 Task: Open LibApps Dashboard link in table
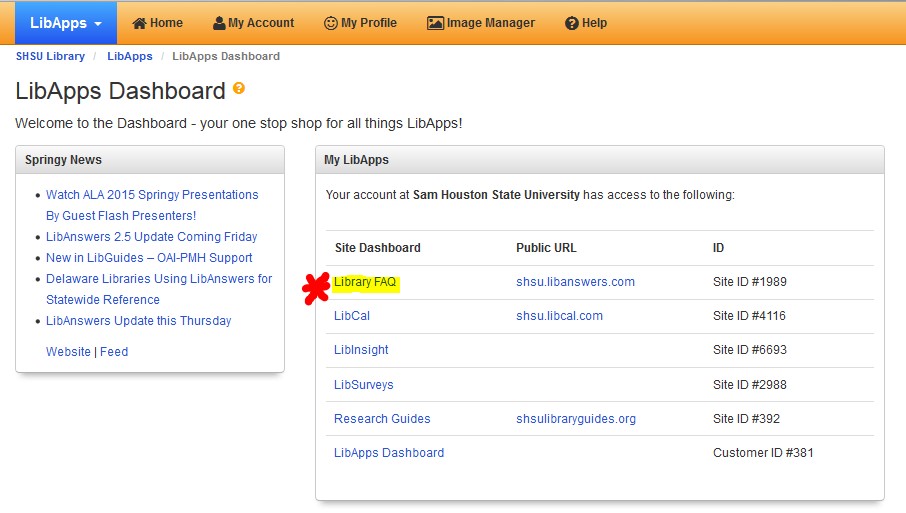pyautogui.click(x=389, y=453)
